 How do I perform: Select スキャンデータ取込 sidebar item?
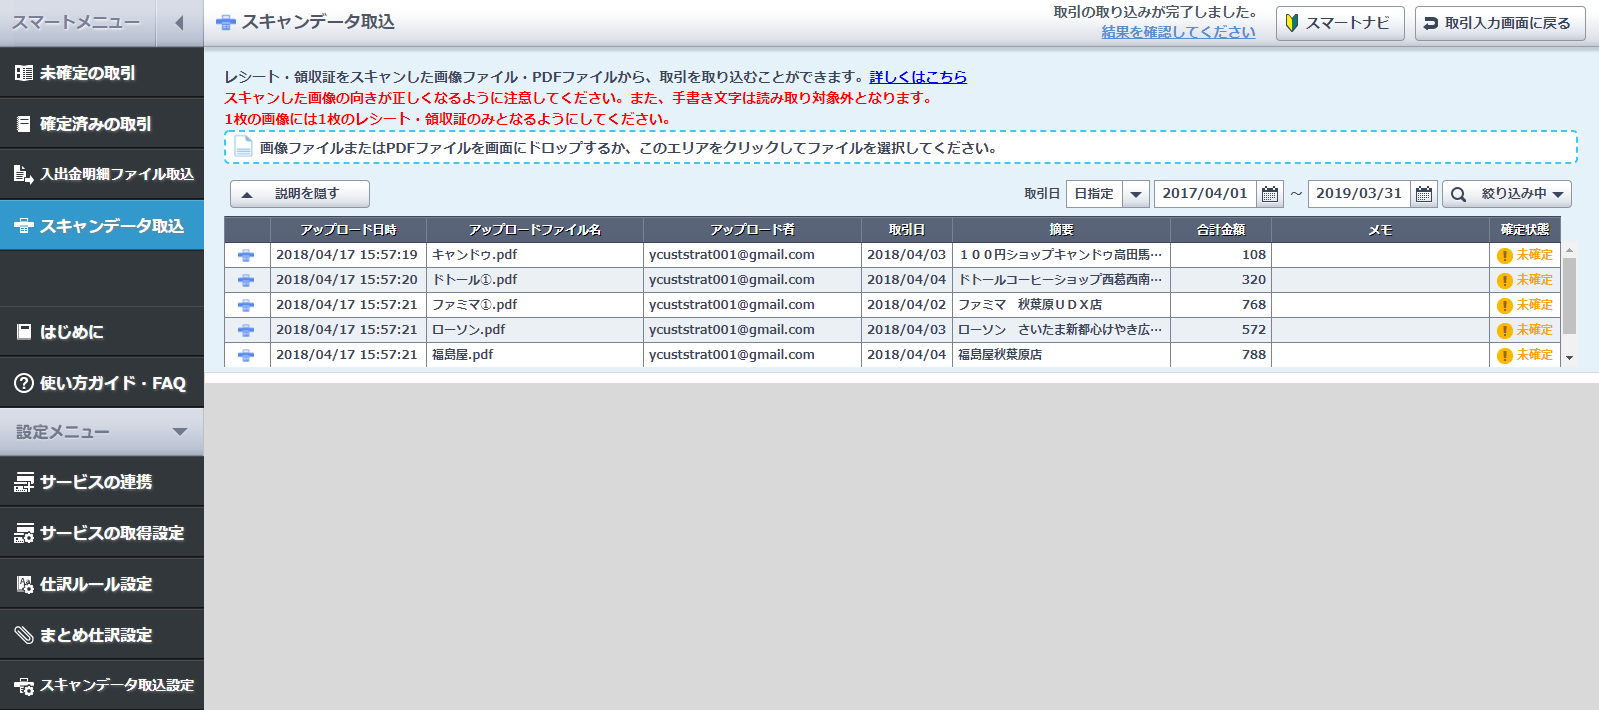tap(102, 225)
